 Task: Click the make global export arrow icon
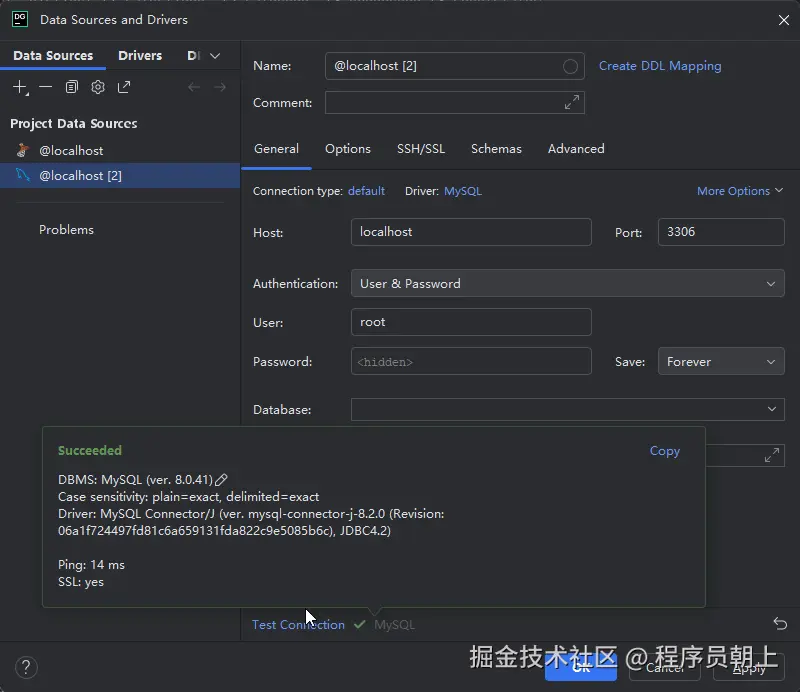click(124, 87)
